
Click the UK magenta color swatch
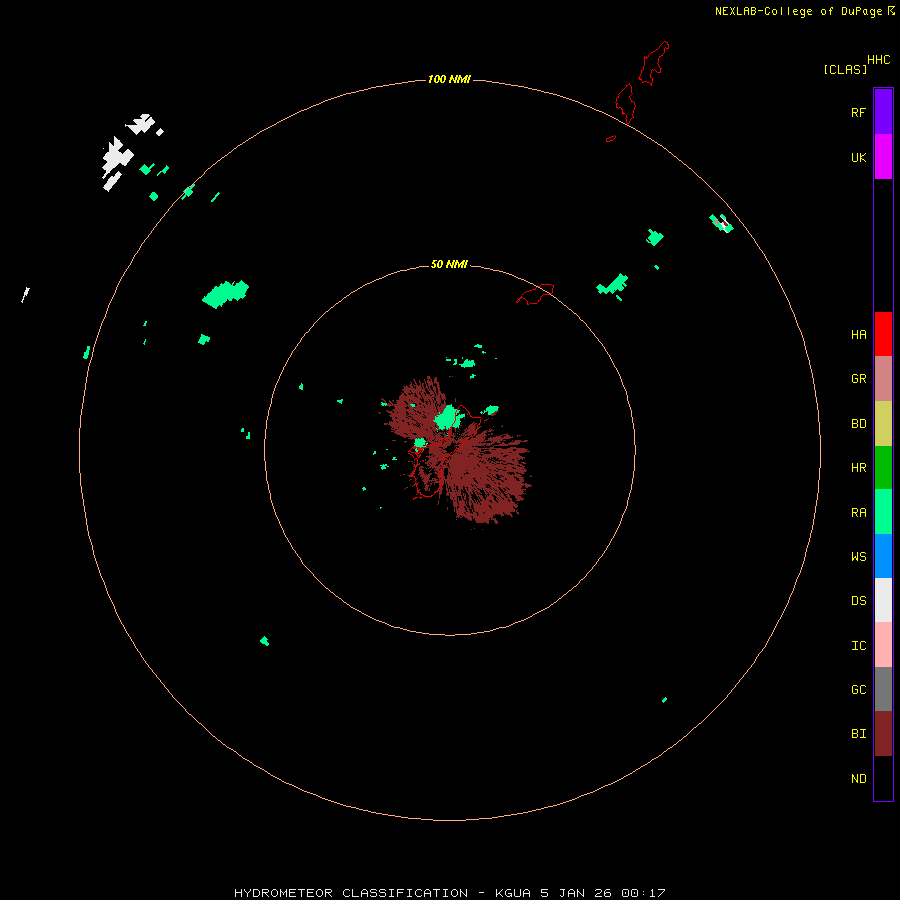coord(883,157)
